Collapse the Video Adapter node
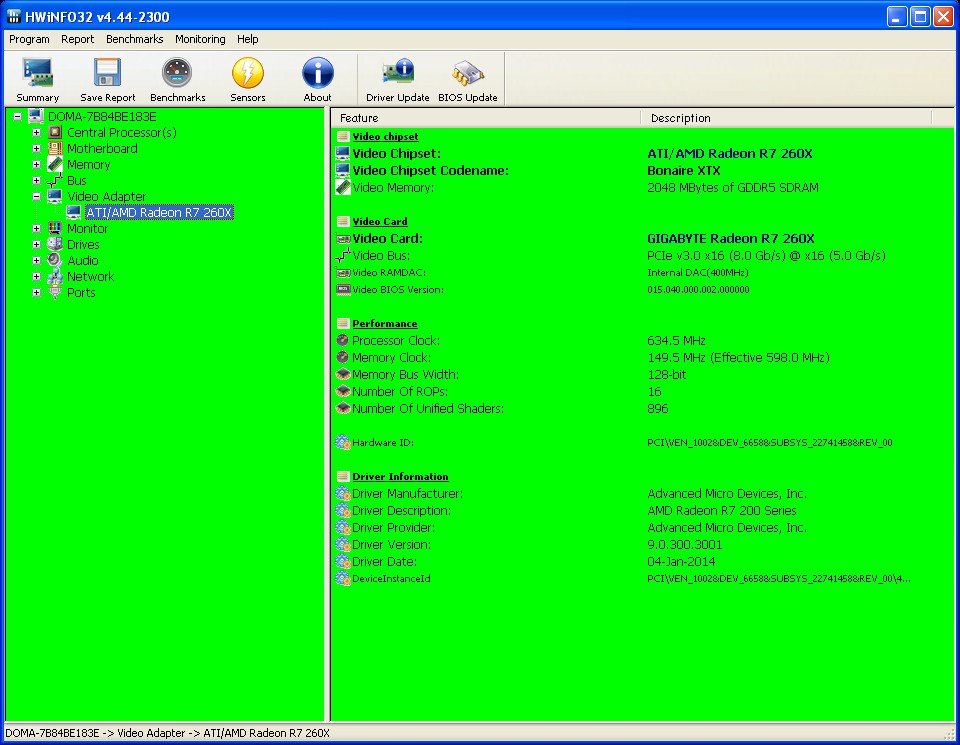This screenshot has height=745, width=960. point(37,197)
